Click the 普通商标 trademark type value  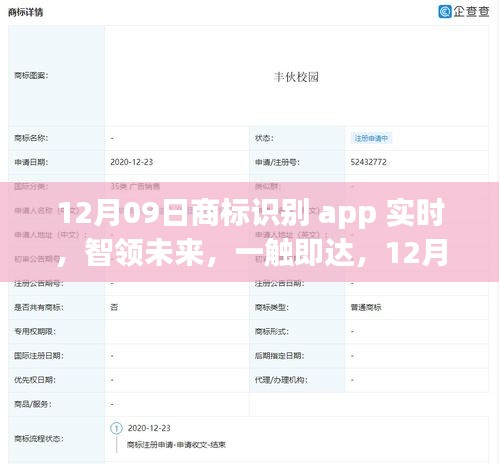pos(366,307)
